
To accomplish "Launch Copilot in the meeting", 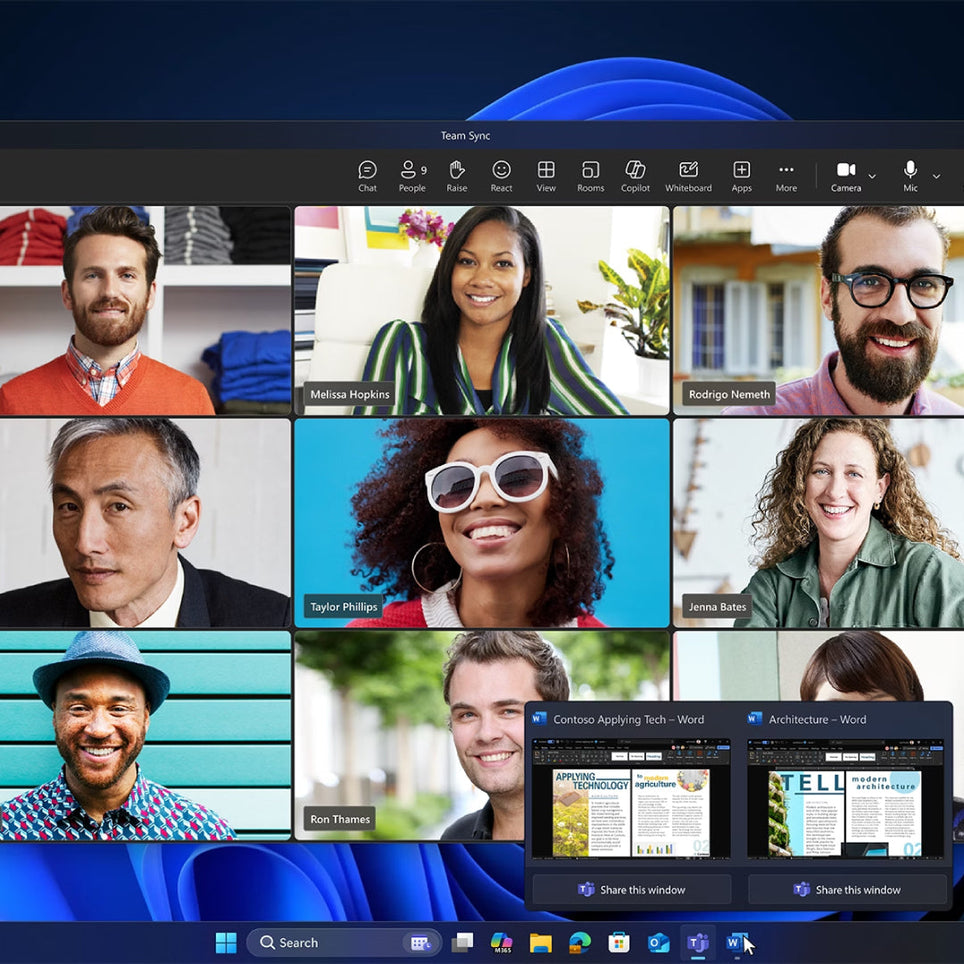I will [635, 176].
